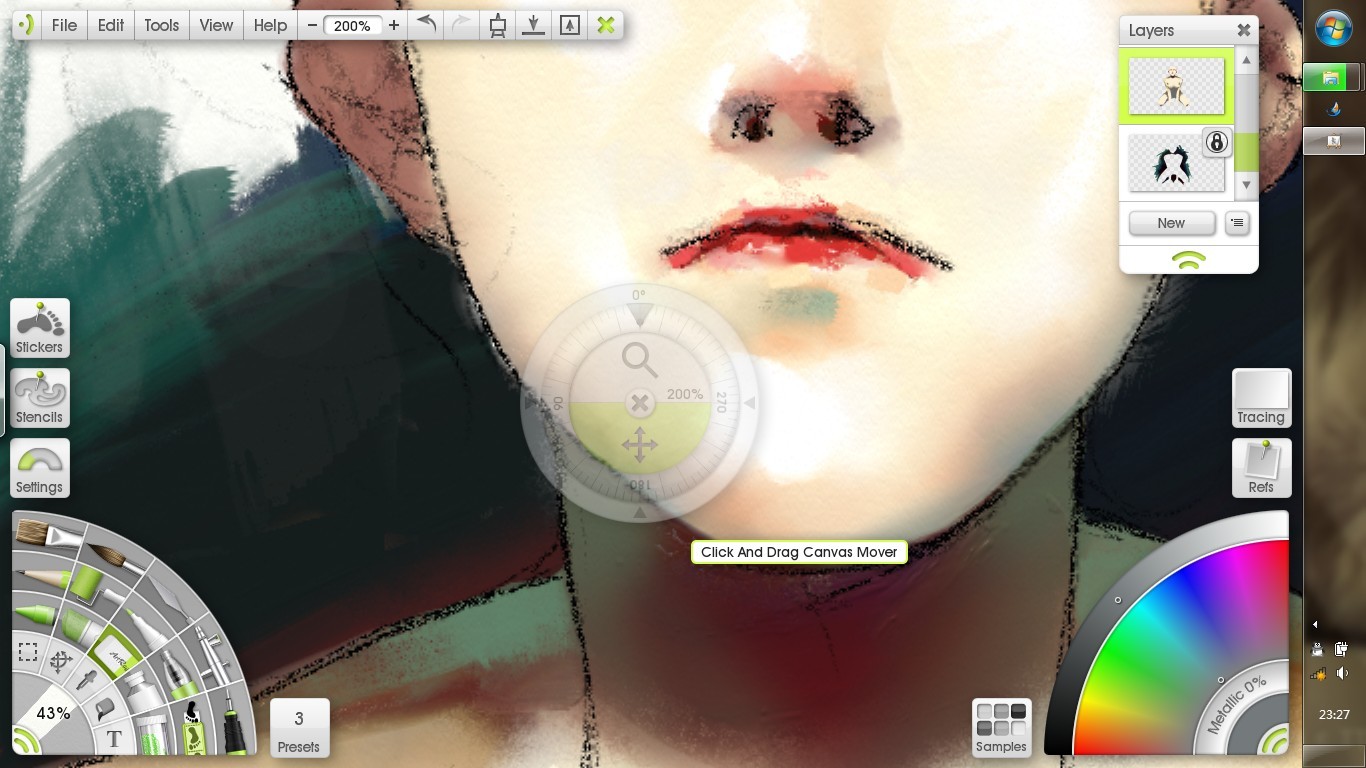Zoom in with the plus button
1366x768 pixels.
[394, 25]
